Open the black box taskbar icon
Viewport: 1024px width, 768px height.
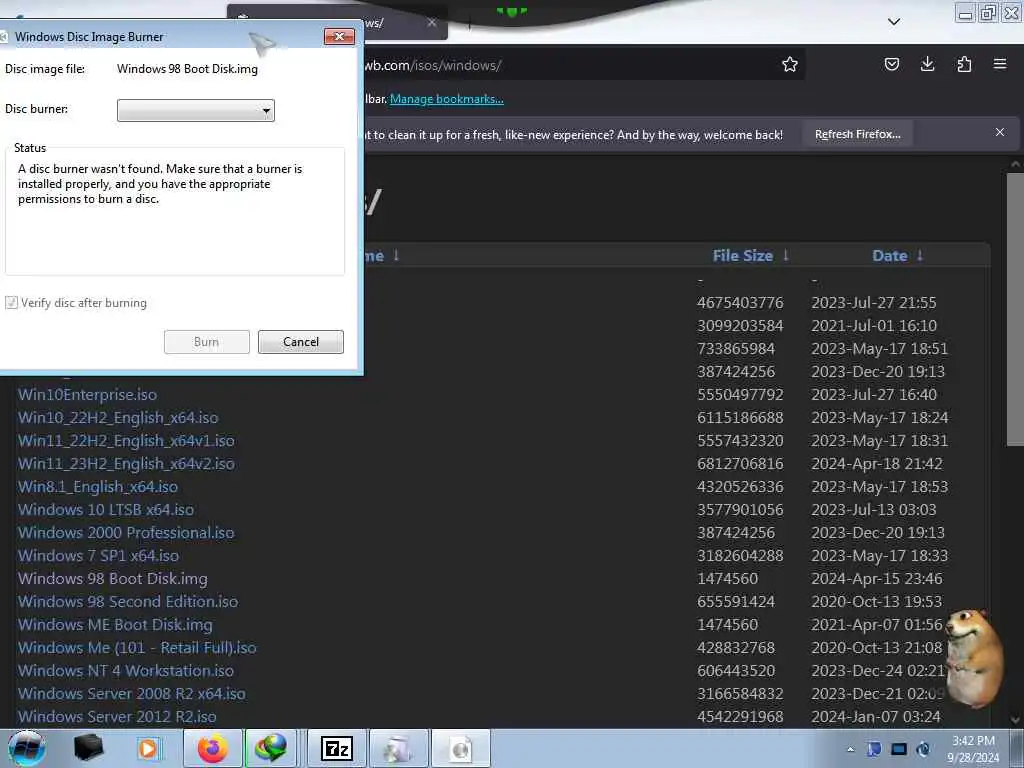[88, 748]
